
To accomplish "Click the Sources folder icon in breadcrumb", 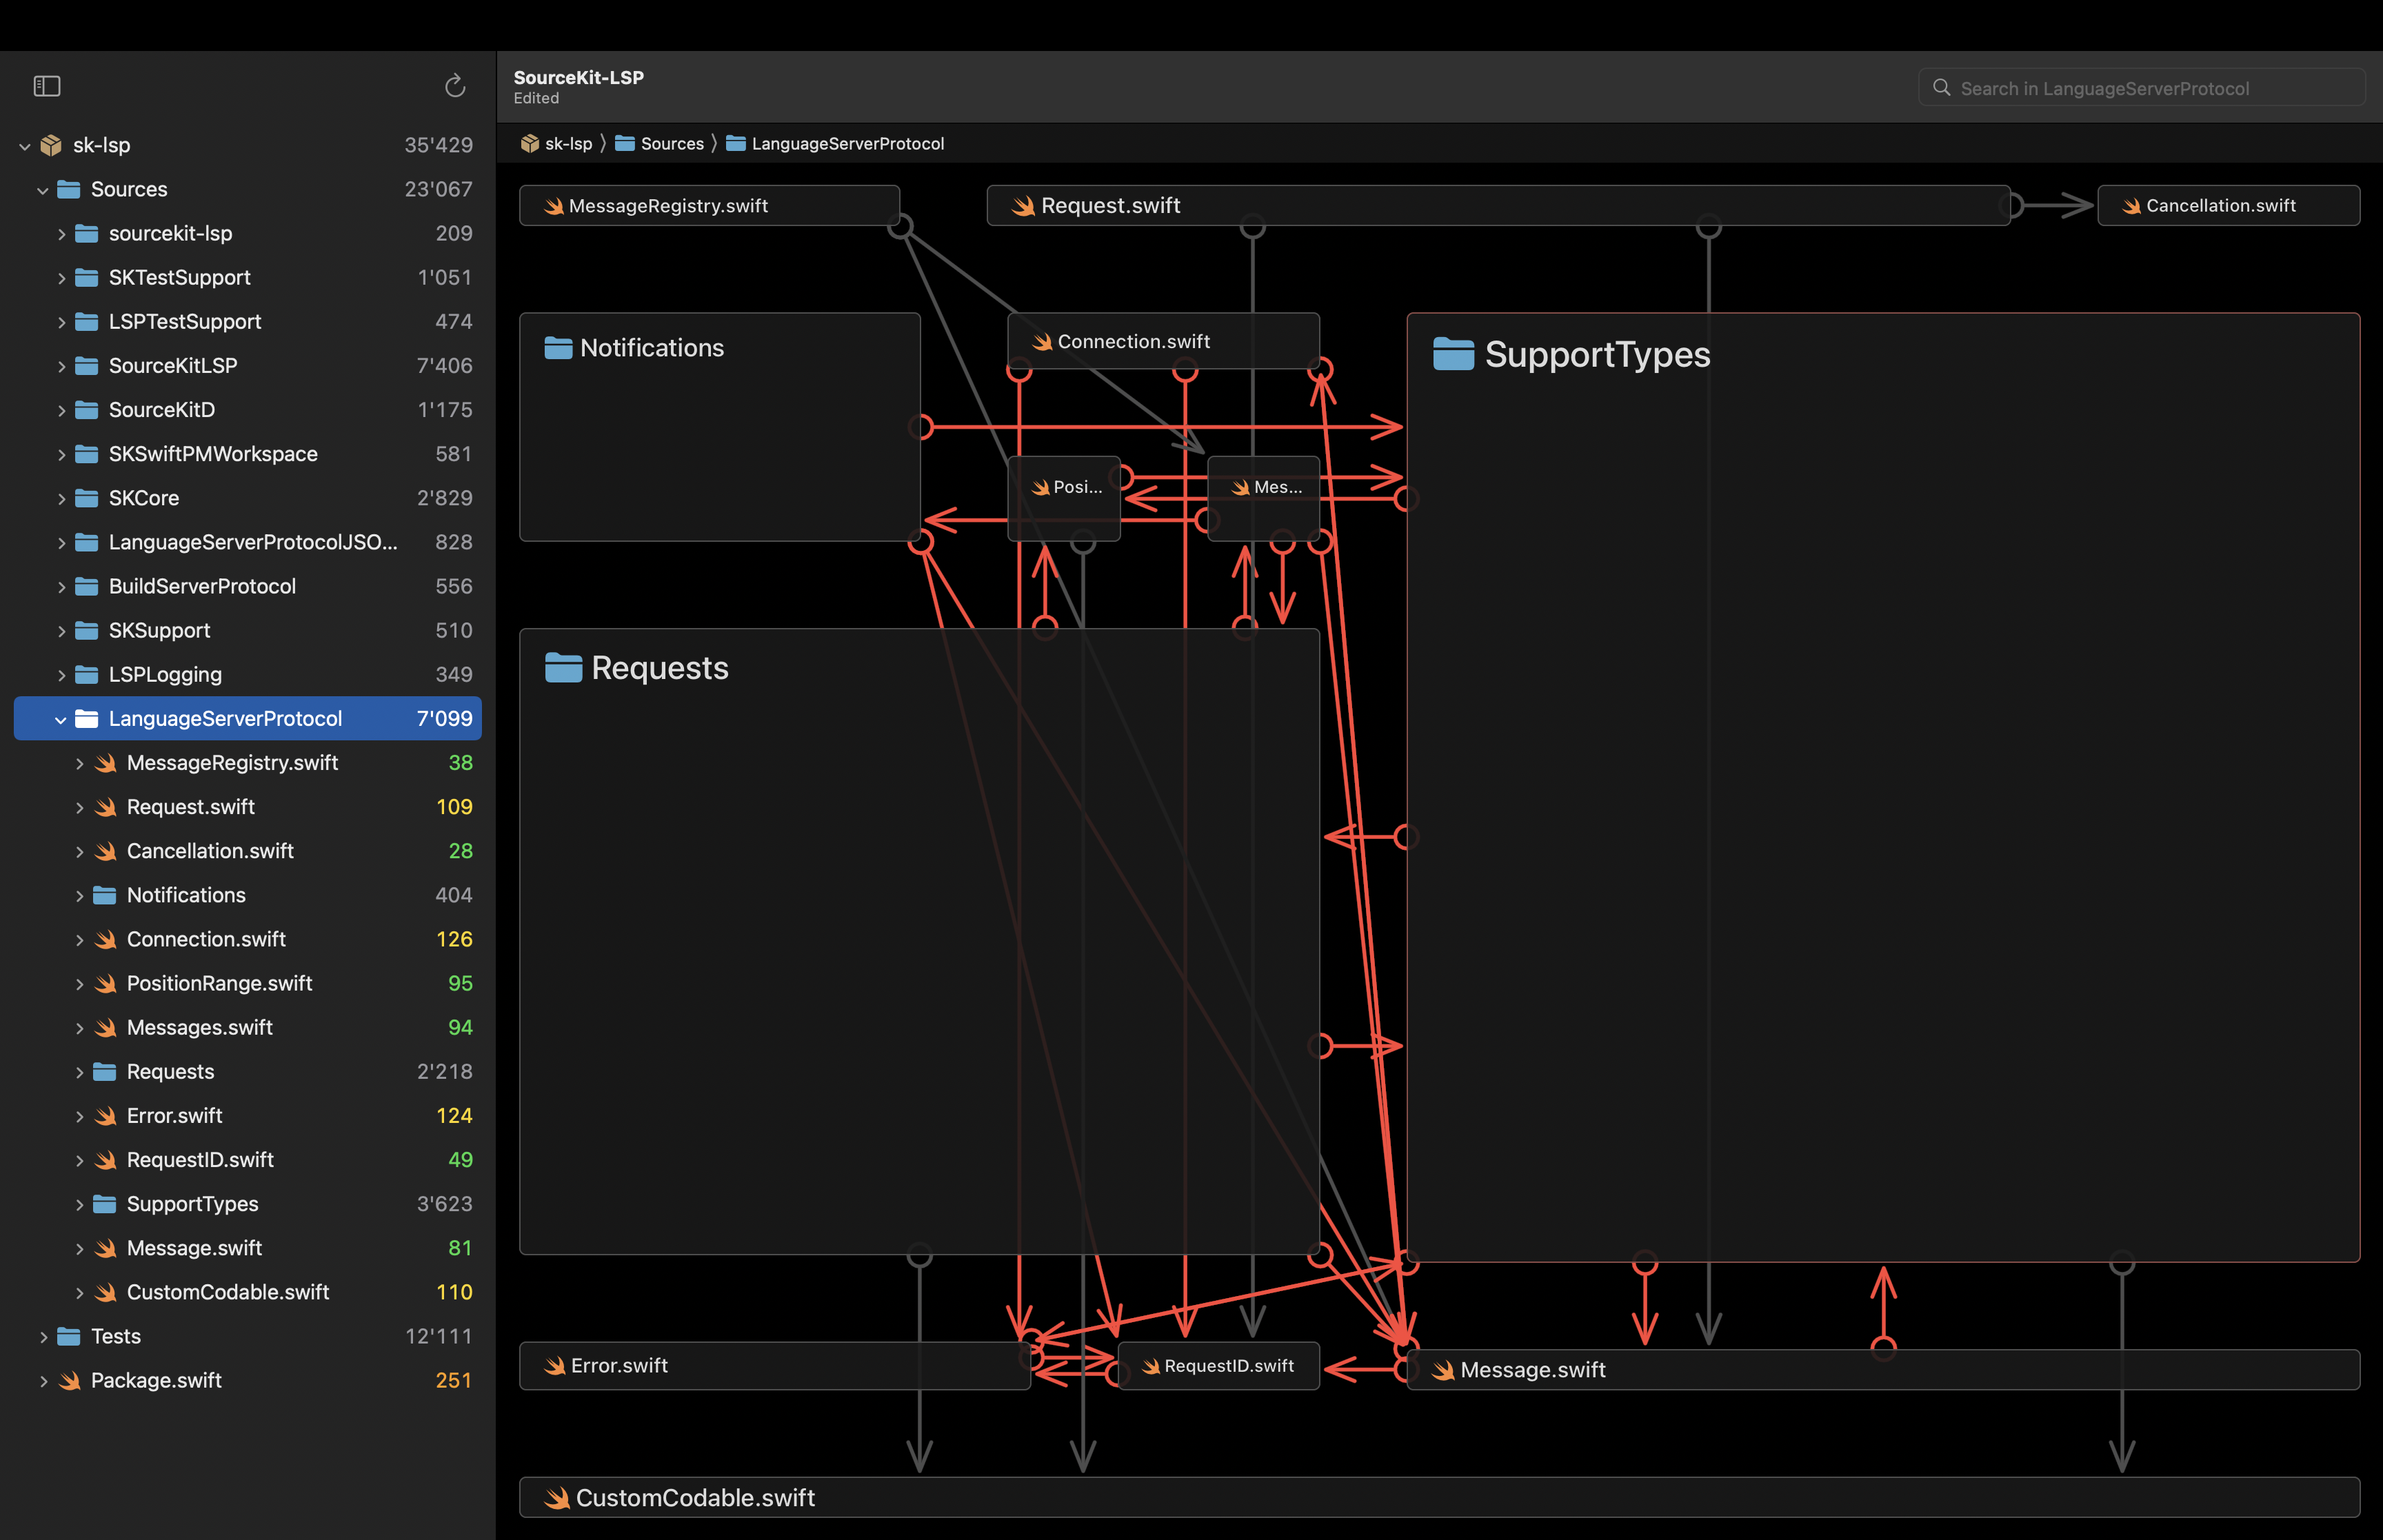I will pyautogui.click(x=625, y=144).
